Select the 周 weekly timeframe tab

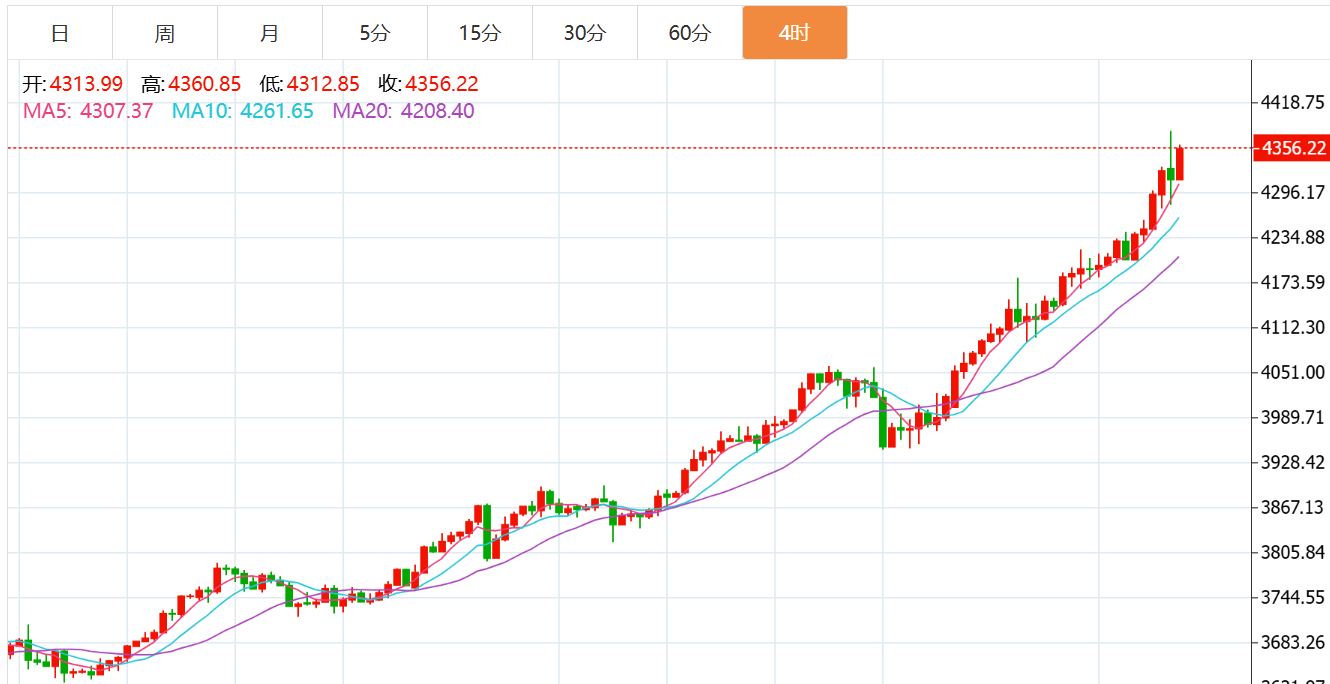(165, 33)
